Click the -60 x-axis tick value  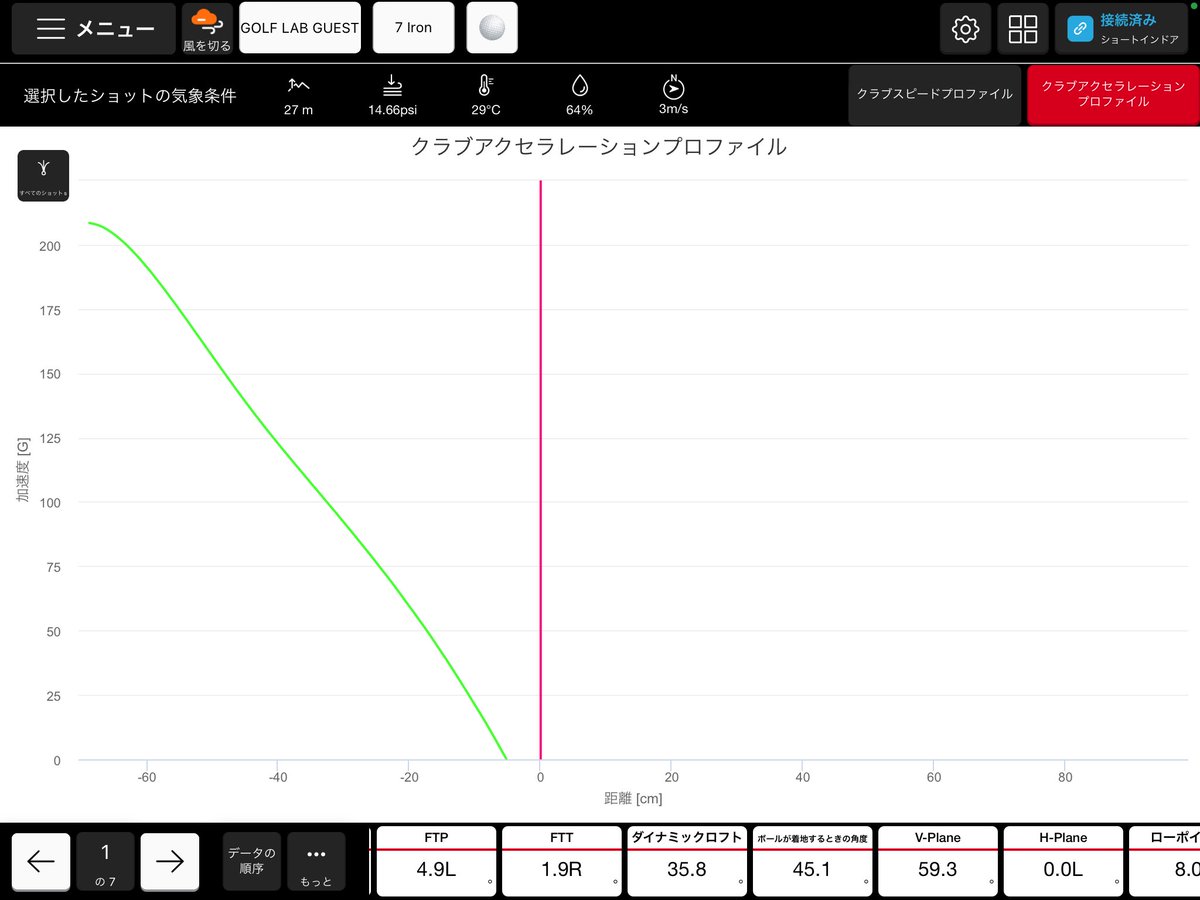tap(147, 777)
